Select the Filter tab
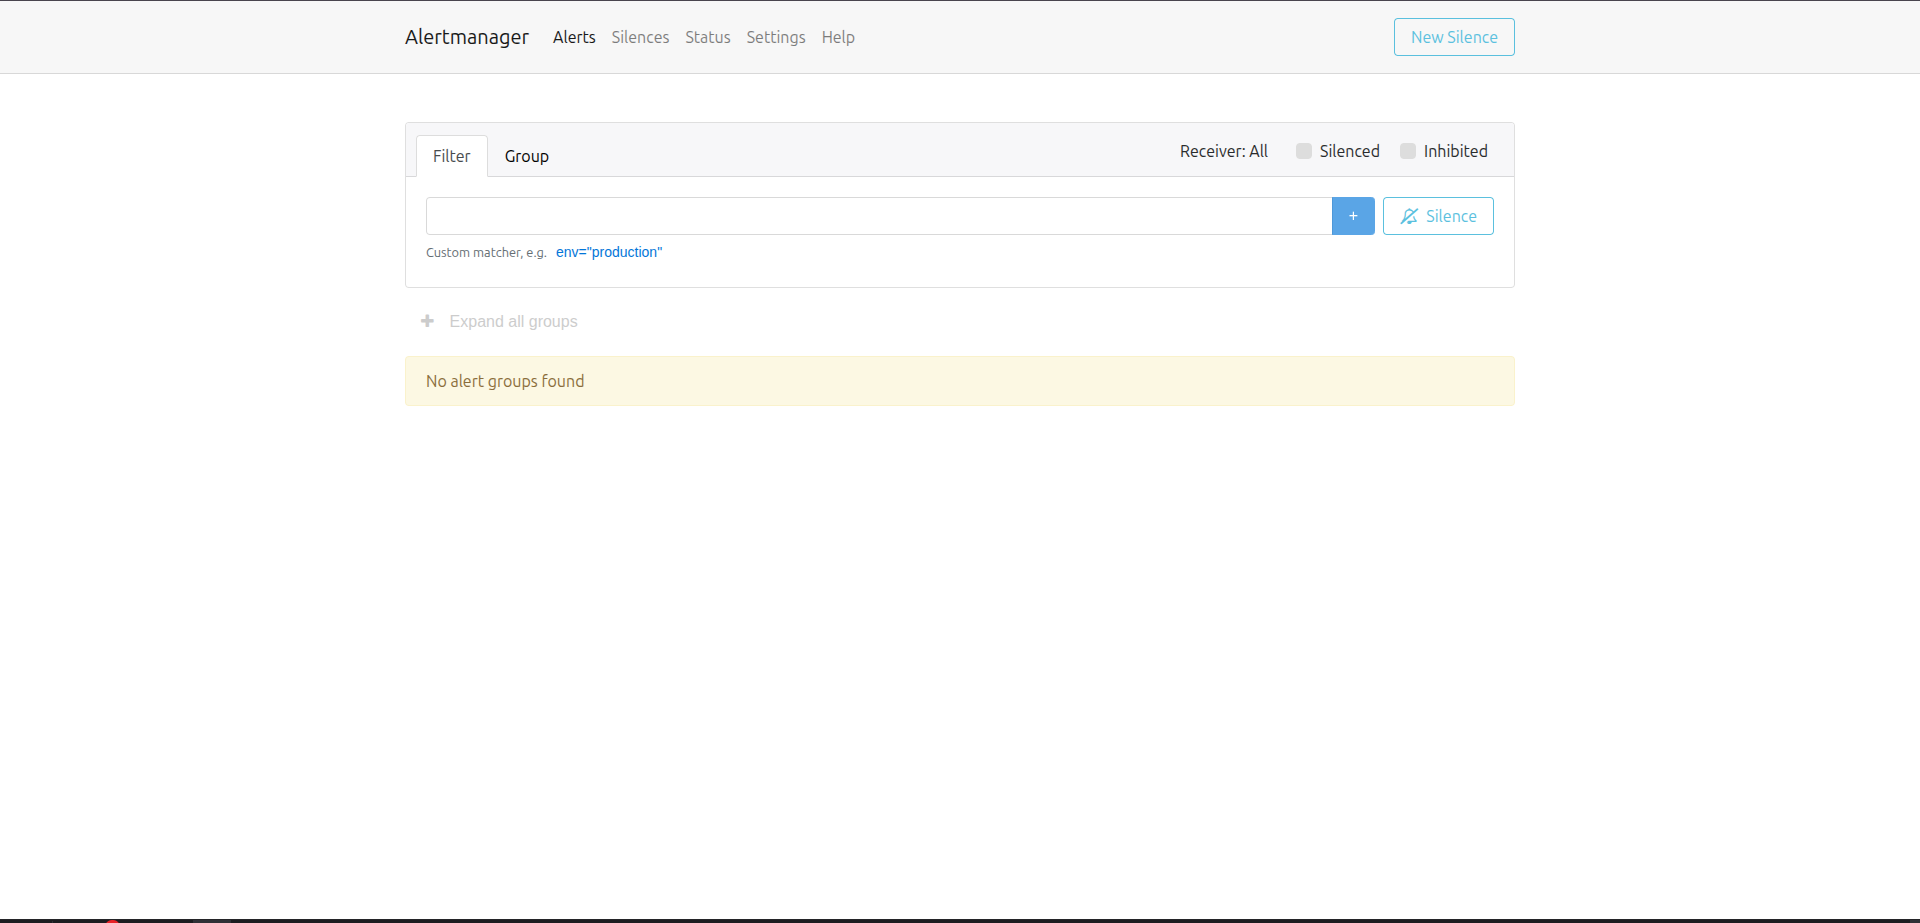The width and height of the screenshot is (1920, 923). (452, 156)
